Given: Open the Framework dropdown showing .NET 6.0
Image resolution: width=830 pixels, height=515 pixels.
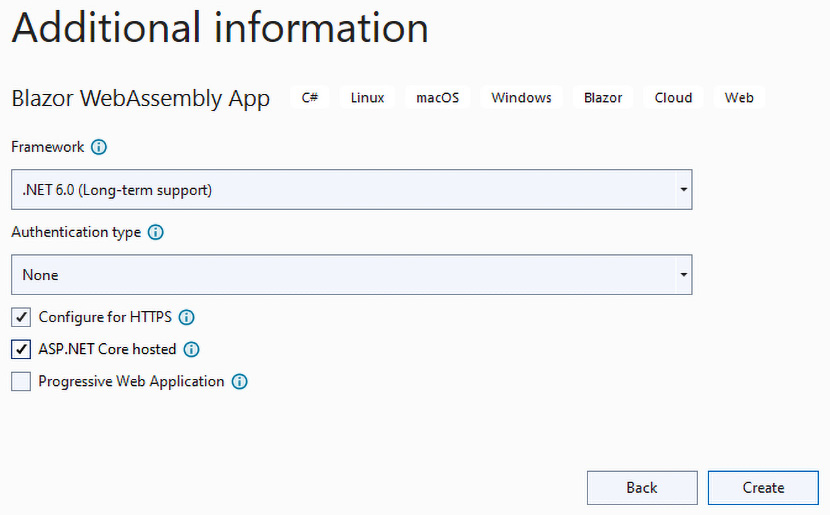Looking at the screenshot, I should (351, 189).
